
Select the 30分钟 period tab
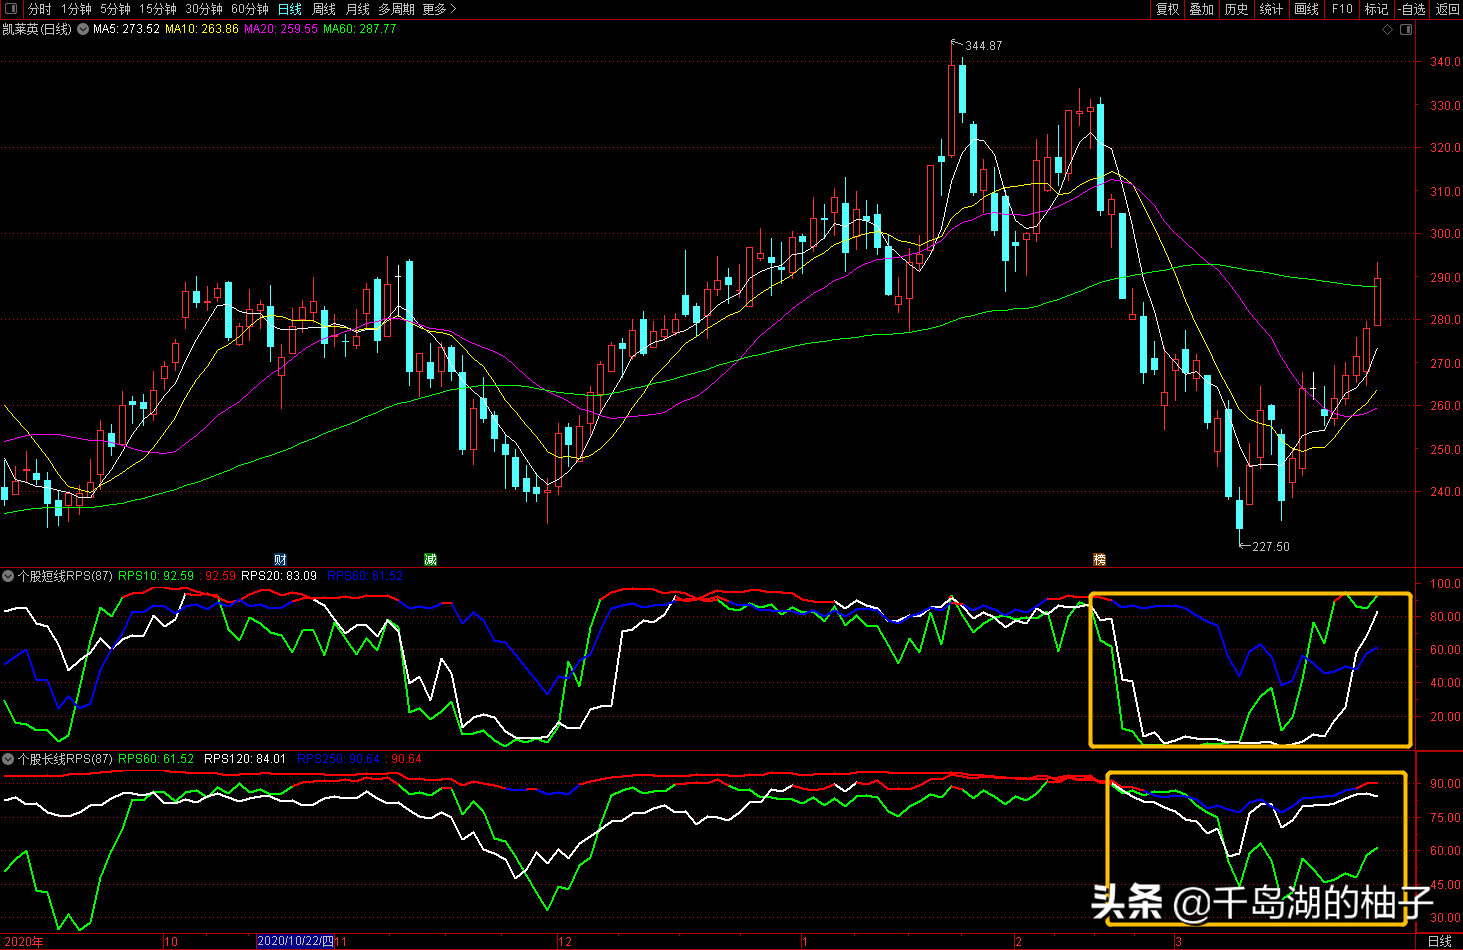pos(204,9)
